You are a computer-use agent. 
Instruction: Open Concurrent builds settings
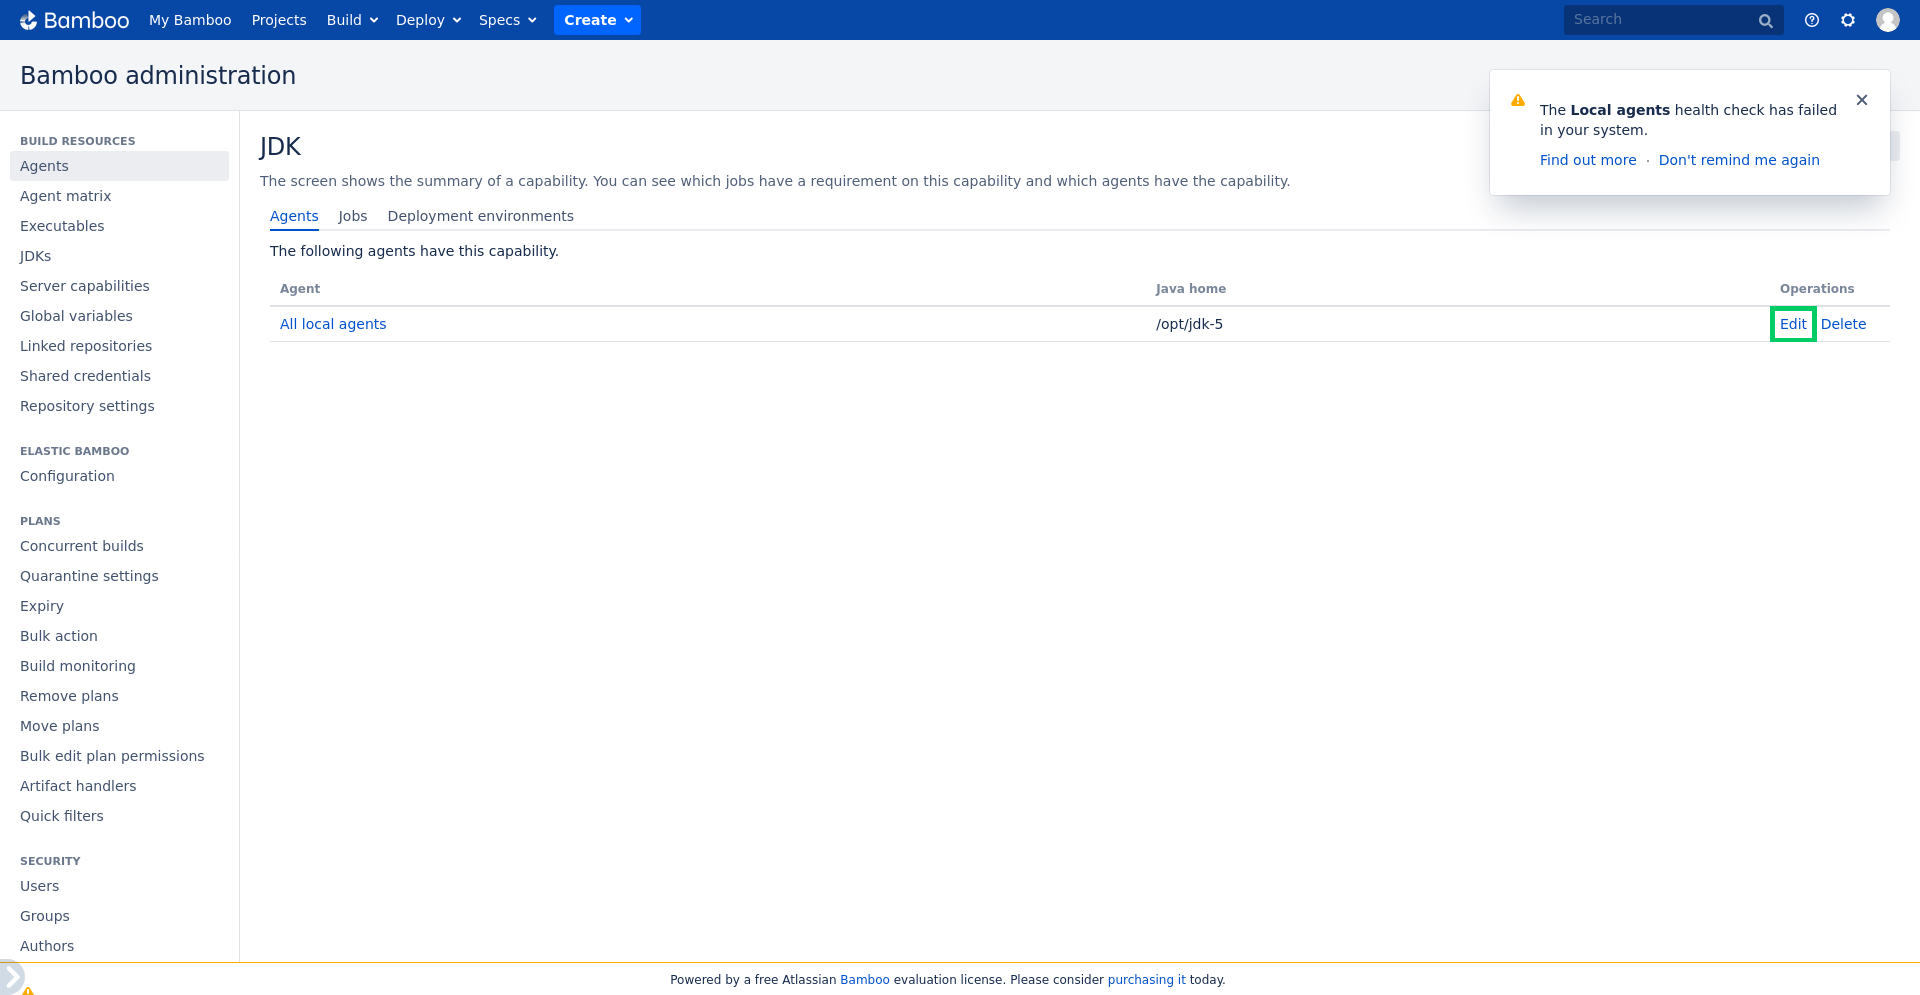tap(119, 546)
